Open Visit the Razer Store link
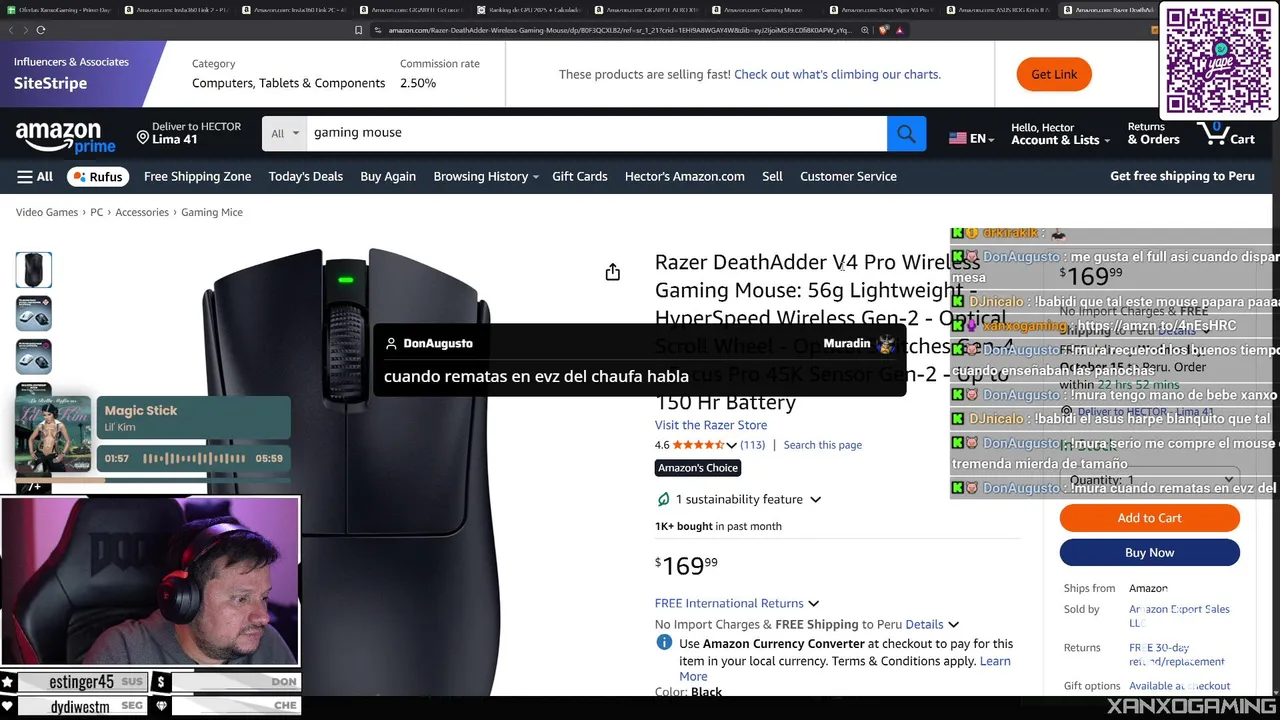 click(711, 425)
